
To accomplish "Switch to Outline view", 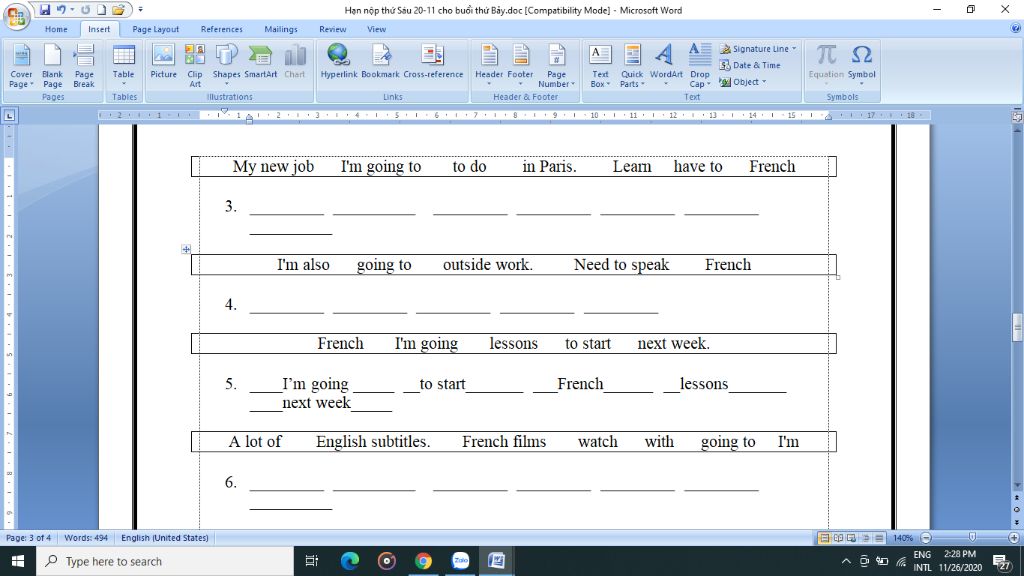I will pos(865,538).
